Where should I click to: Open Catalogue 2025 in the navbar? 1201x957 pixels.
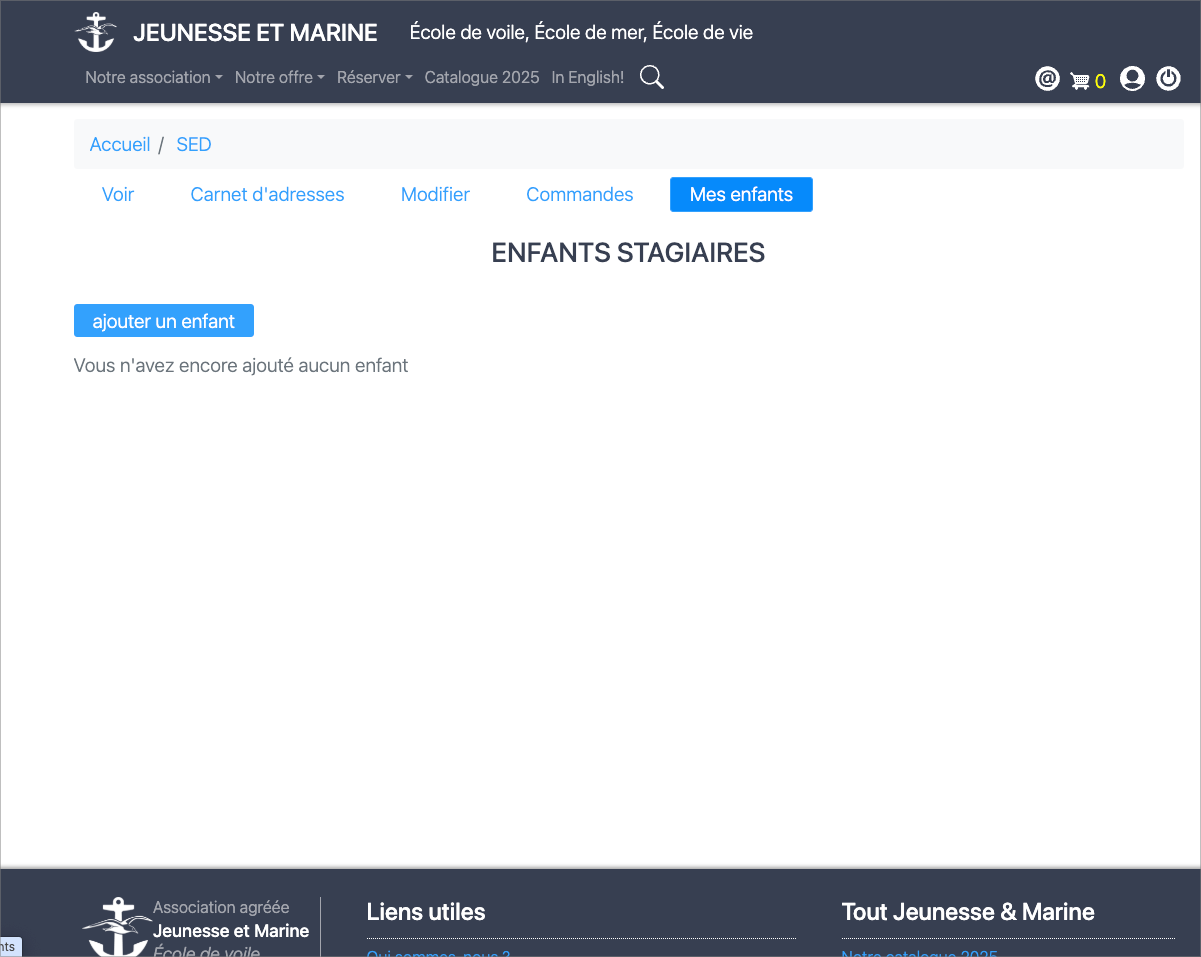tap(481, 78)
